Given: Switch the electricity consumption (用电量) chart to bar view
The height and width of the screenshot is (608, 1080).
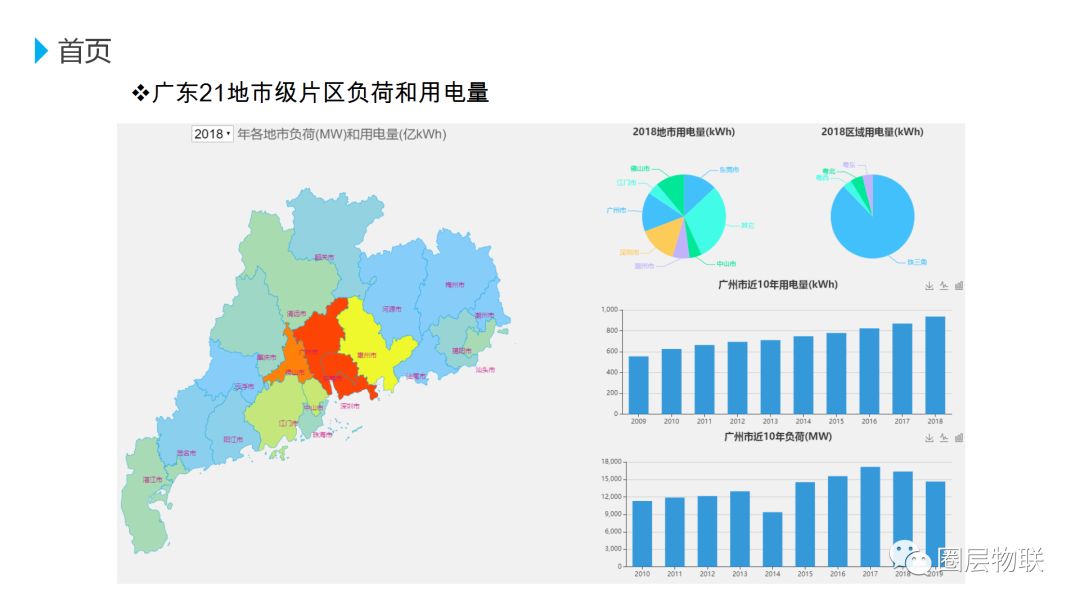Looking at the screenshot, I should point(959,286).
